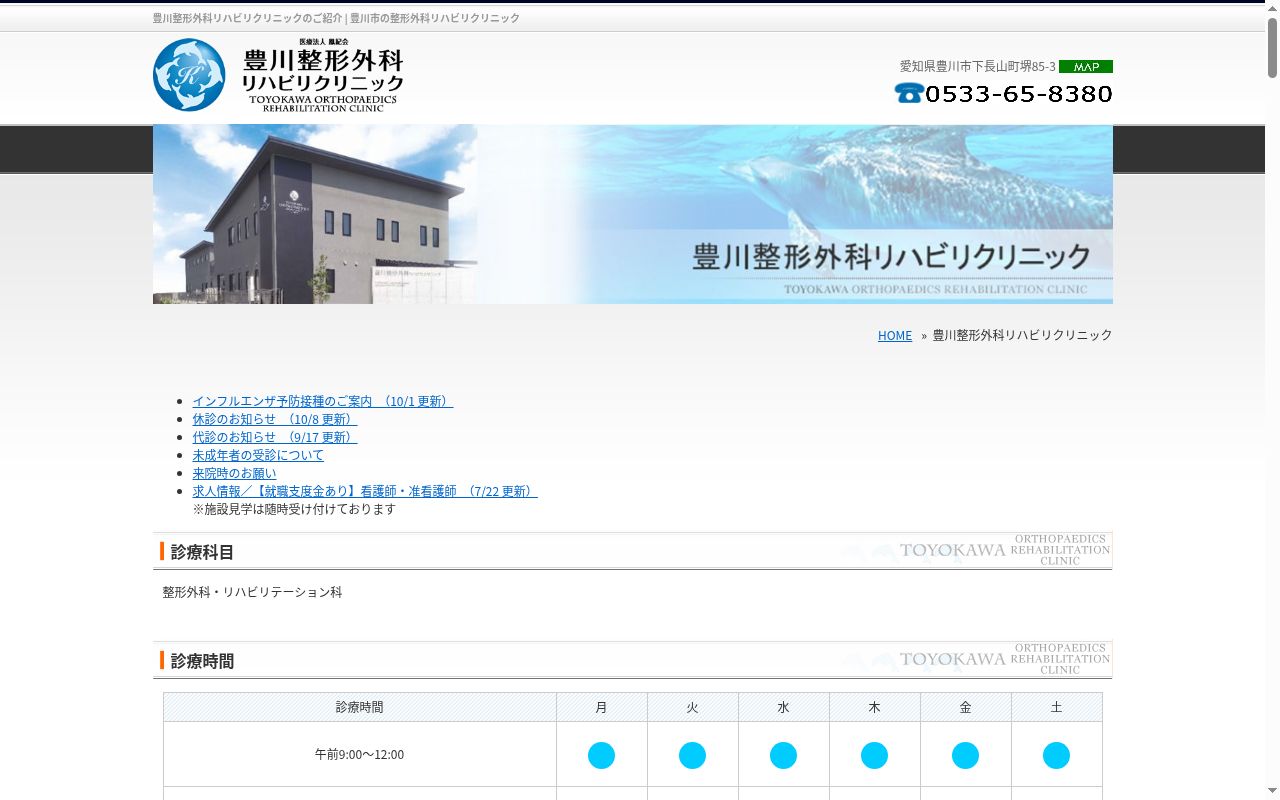Click the blue dot under 木 column
This screenshot has width=1280, height=800.
[x=874, y=755]
